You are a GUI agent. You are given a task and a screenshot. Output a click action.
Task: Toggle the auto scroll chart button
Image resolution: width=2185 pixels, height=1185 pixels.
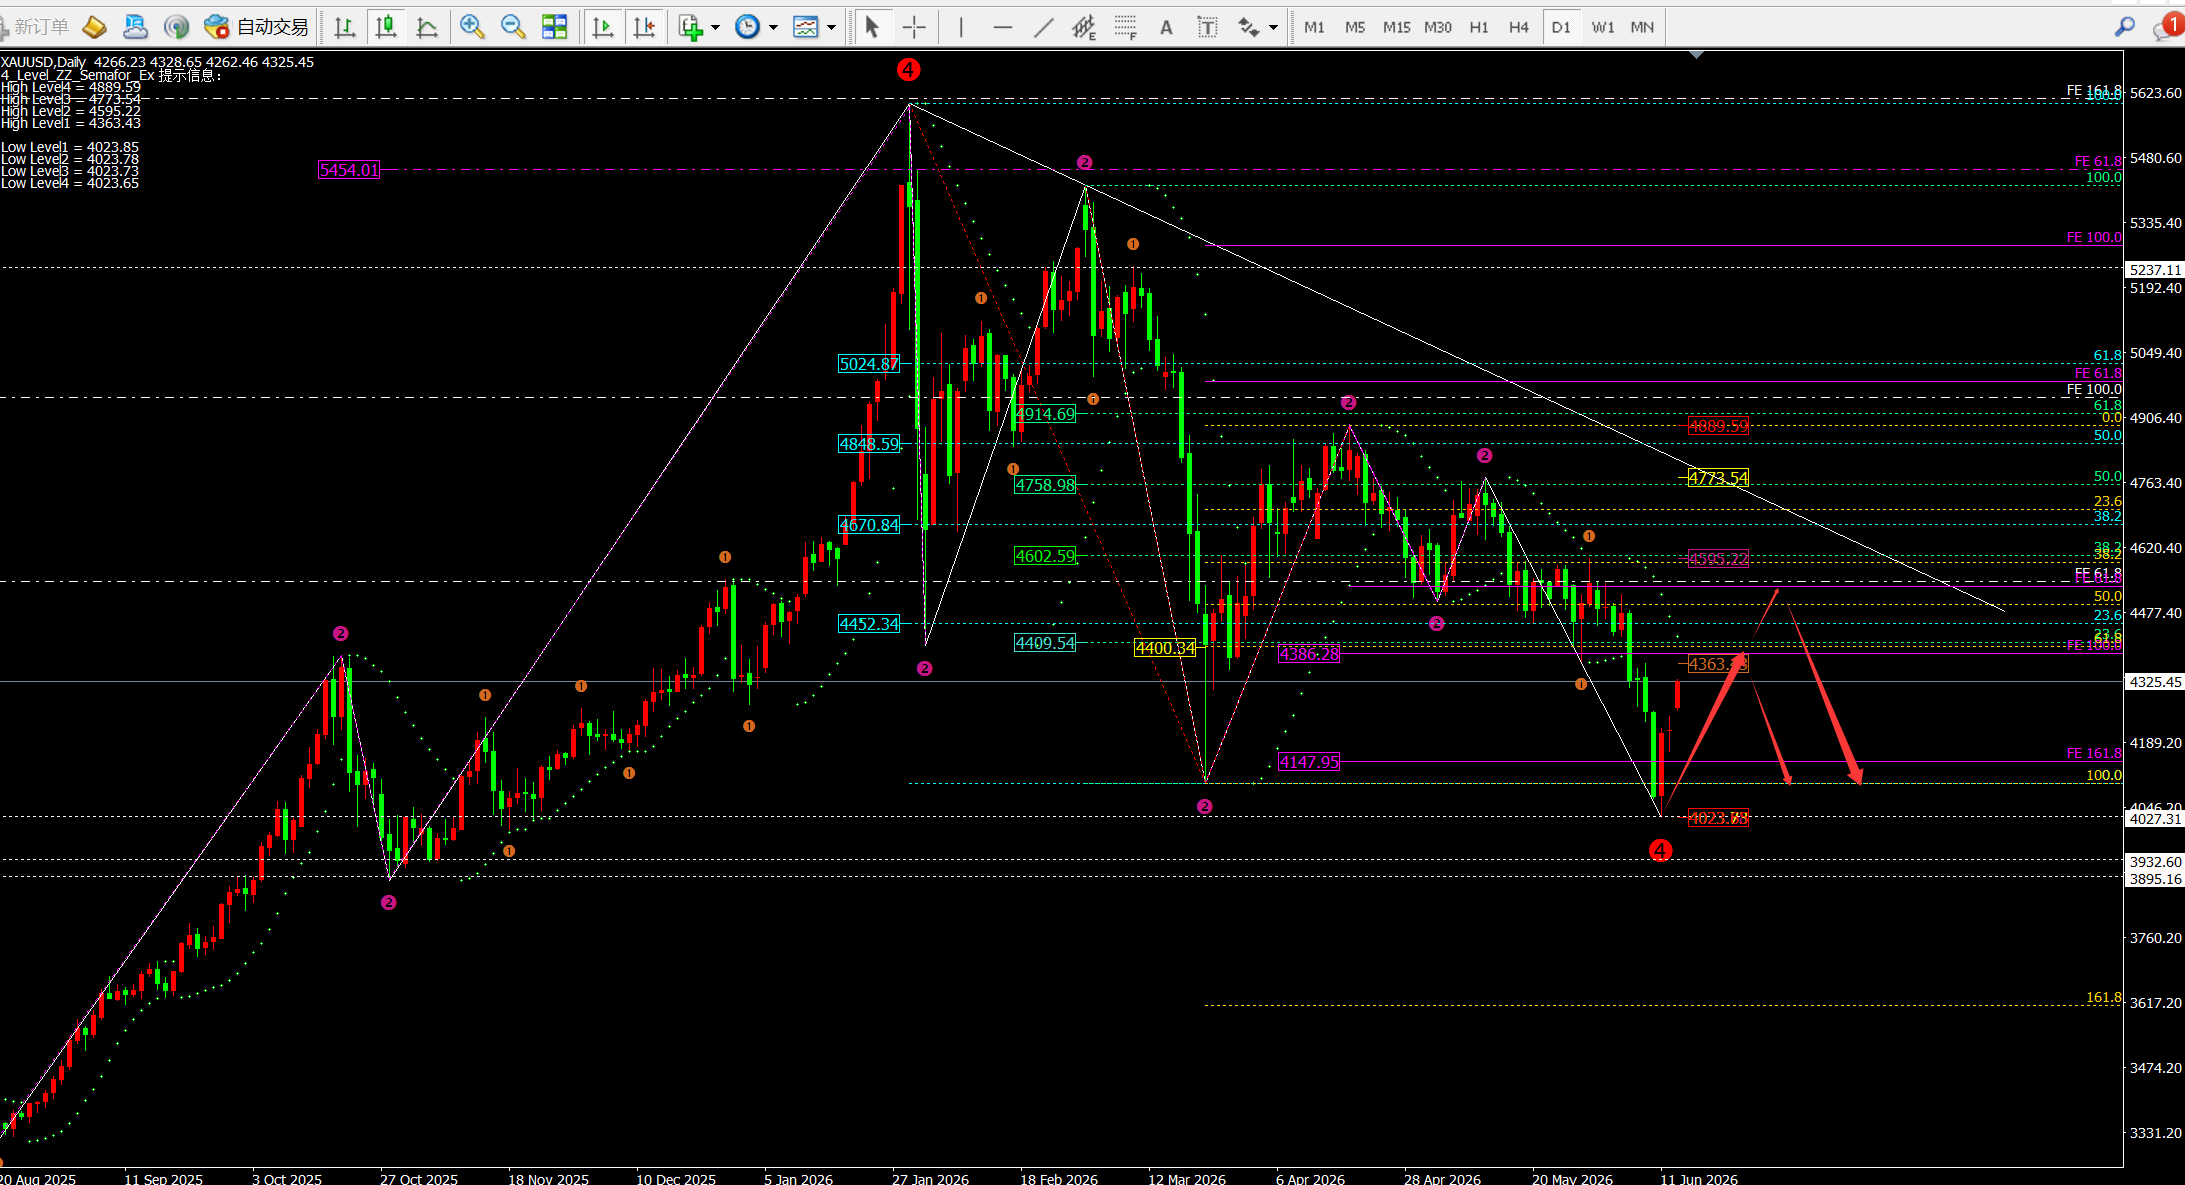(603, 27)
